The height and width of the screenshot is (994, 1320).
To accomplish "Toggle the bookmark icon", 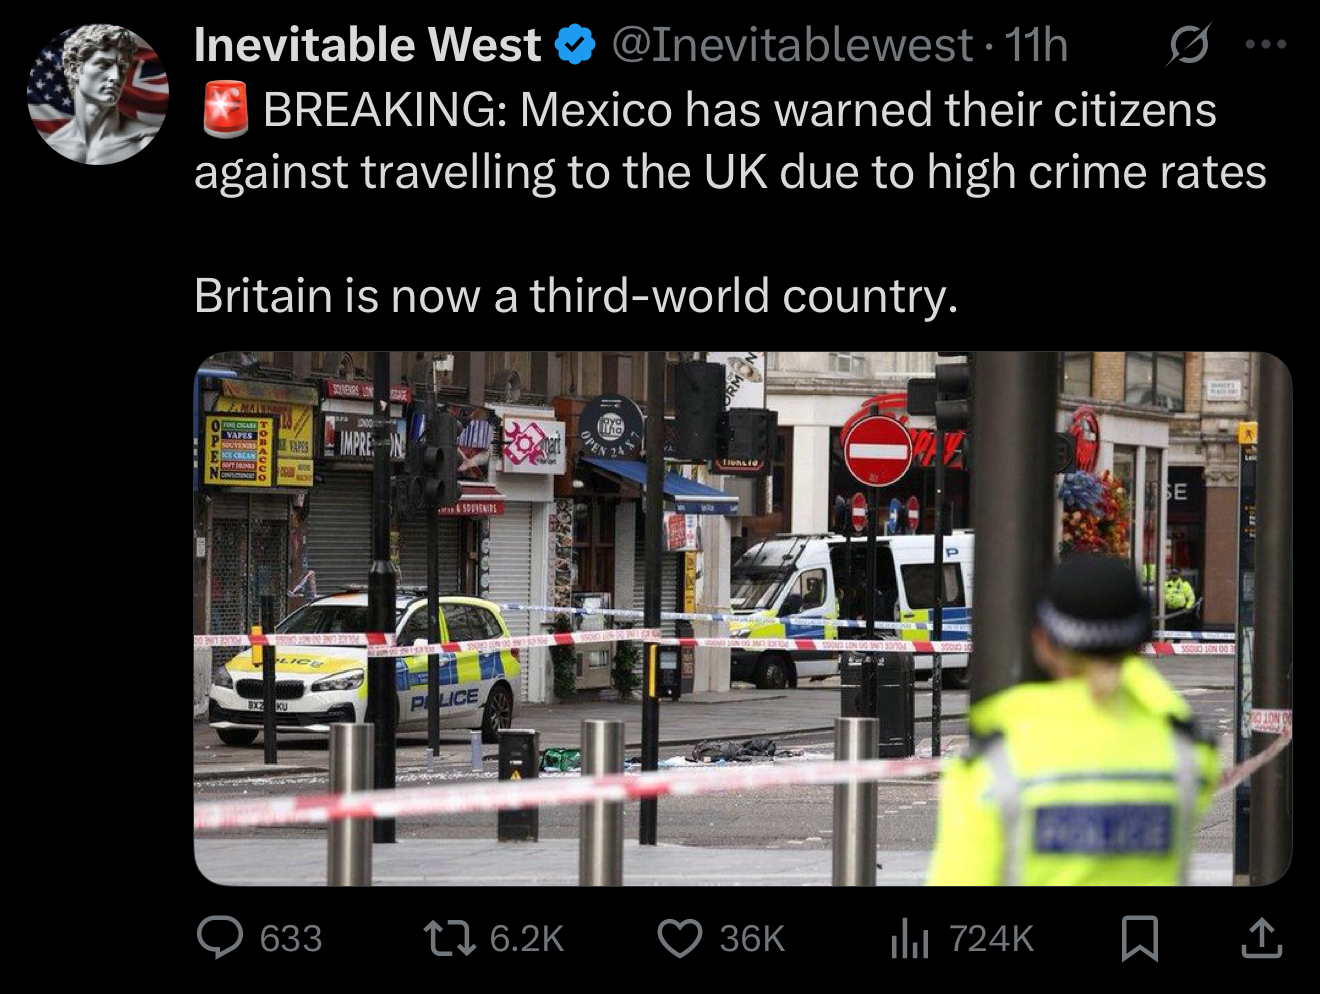I will (1140, 939).
